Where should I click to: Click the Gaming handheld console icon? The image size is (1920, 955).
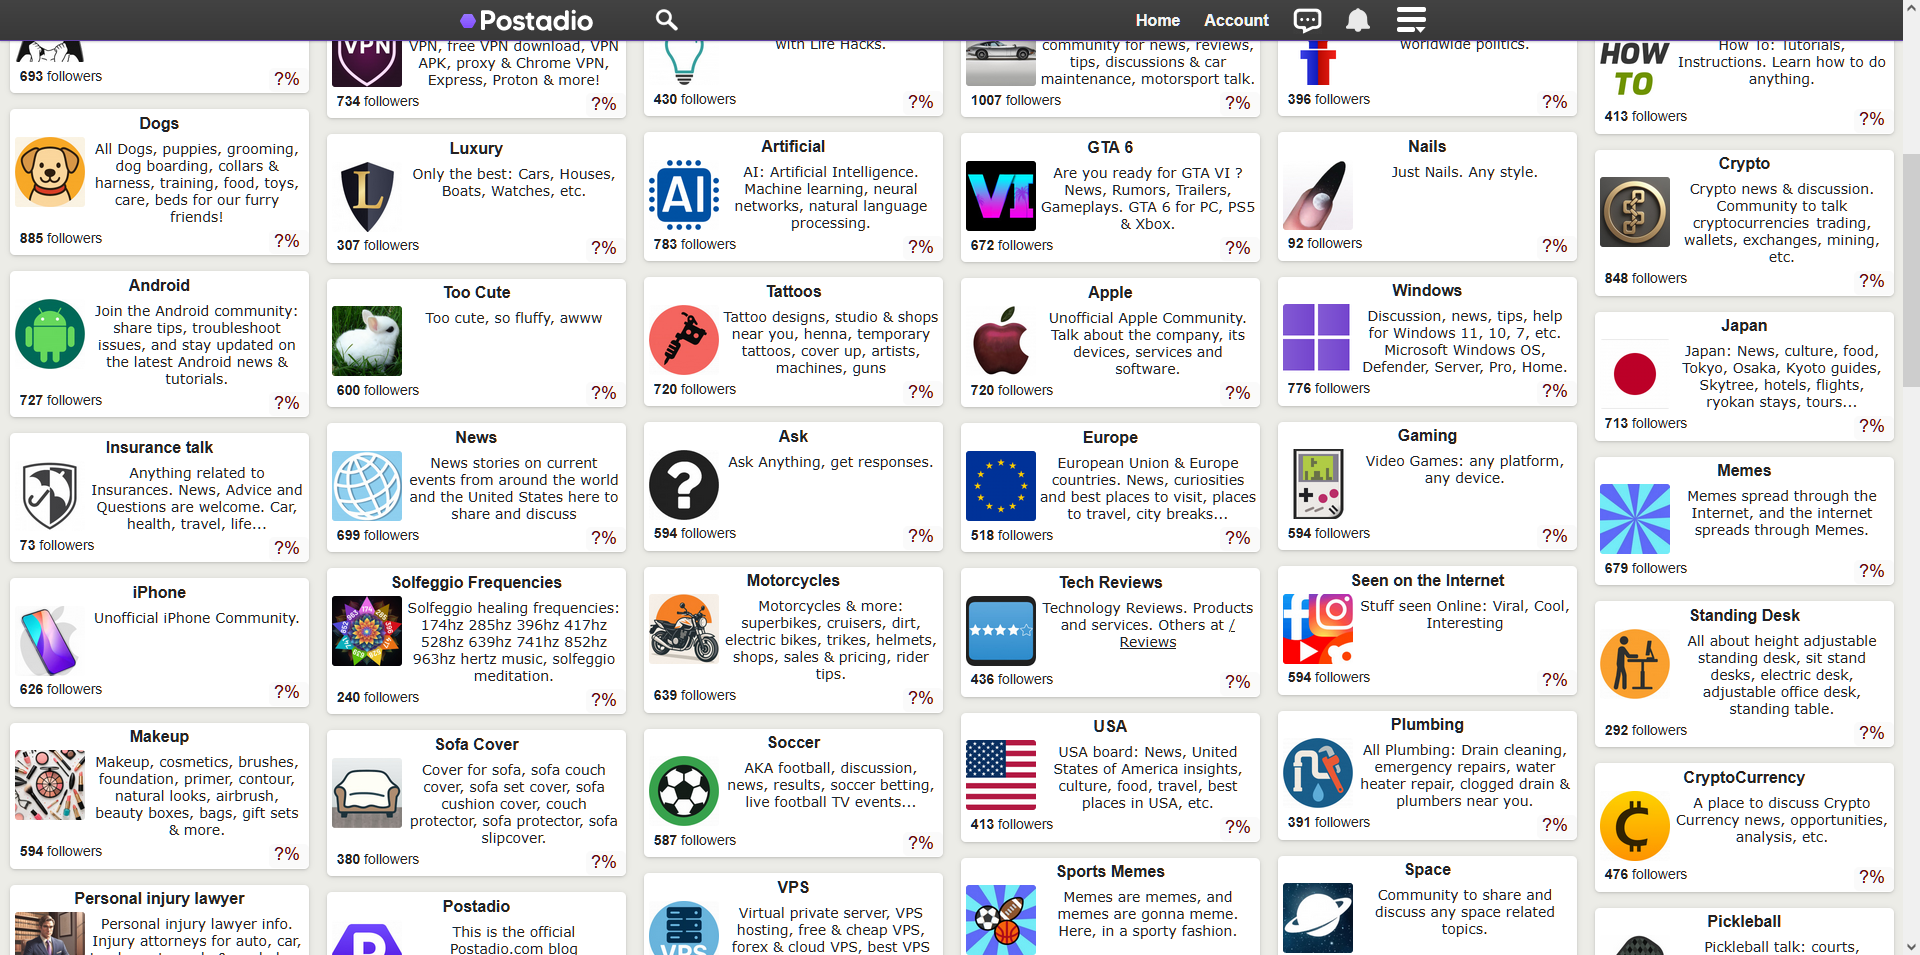click(1318, 484)
